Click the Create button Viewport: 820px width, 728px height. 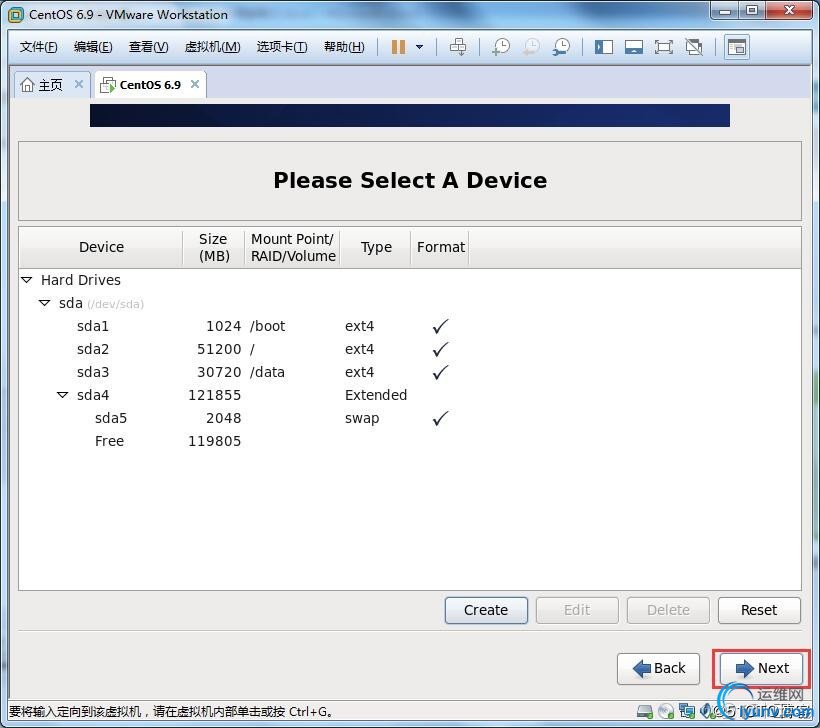tap(486, 610)
